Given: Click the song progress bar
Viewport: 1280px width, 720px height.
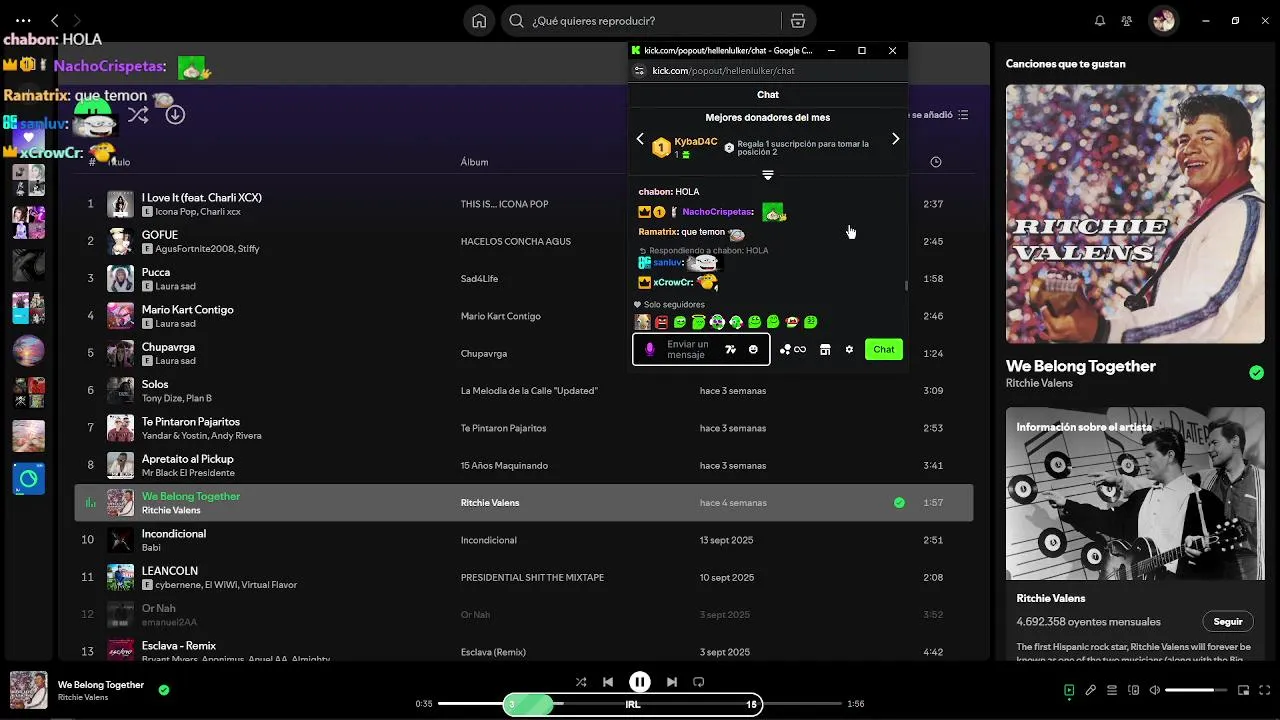Looking at the screenshot, I should (640, 704).
